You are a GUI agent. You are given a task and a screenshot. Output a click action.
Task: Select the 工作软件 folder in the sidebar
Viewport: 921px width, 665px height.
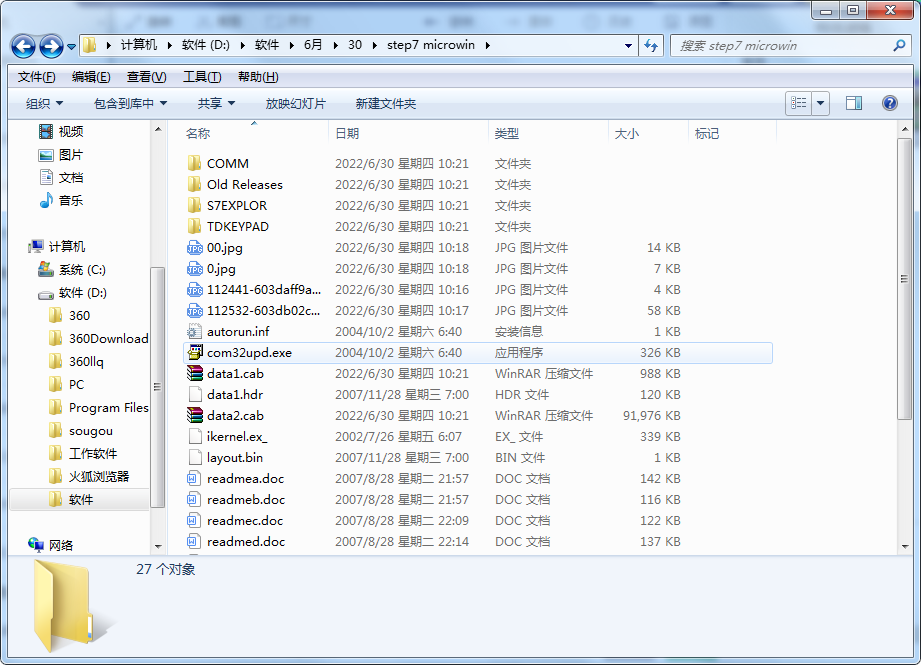[x=83, y=454]
